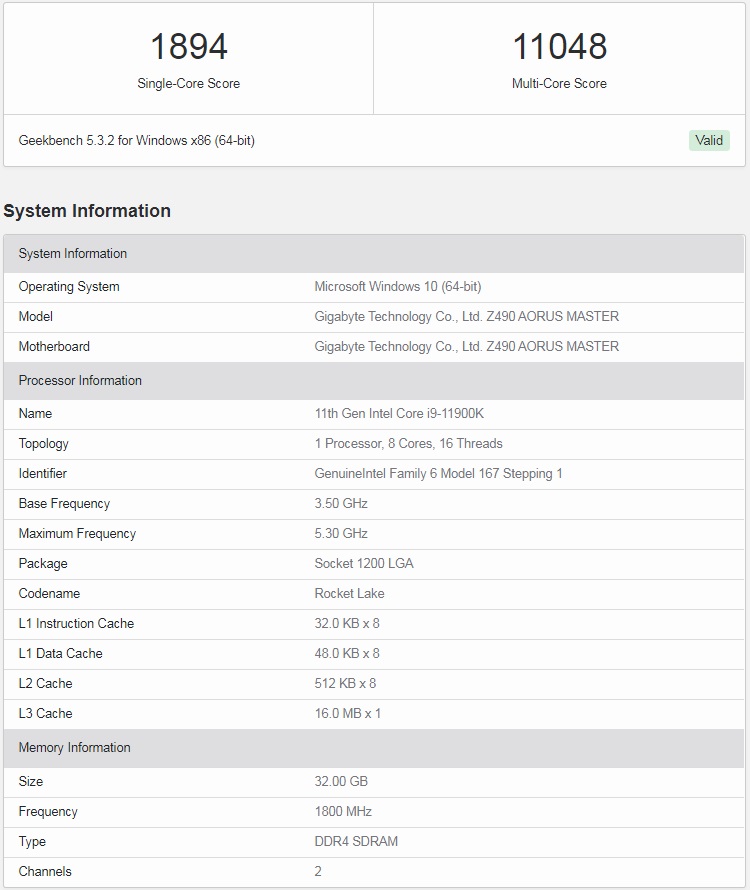Click the 1894 single-core score
This screenshot has width=750, height=890.
189,46
